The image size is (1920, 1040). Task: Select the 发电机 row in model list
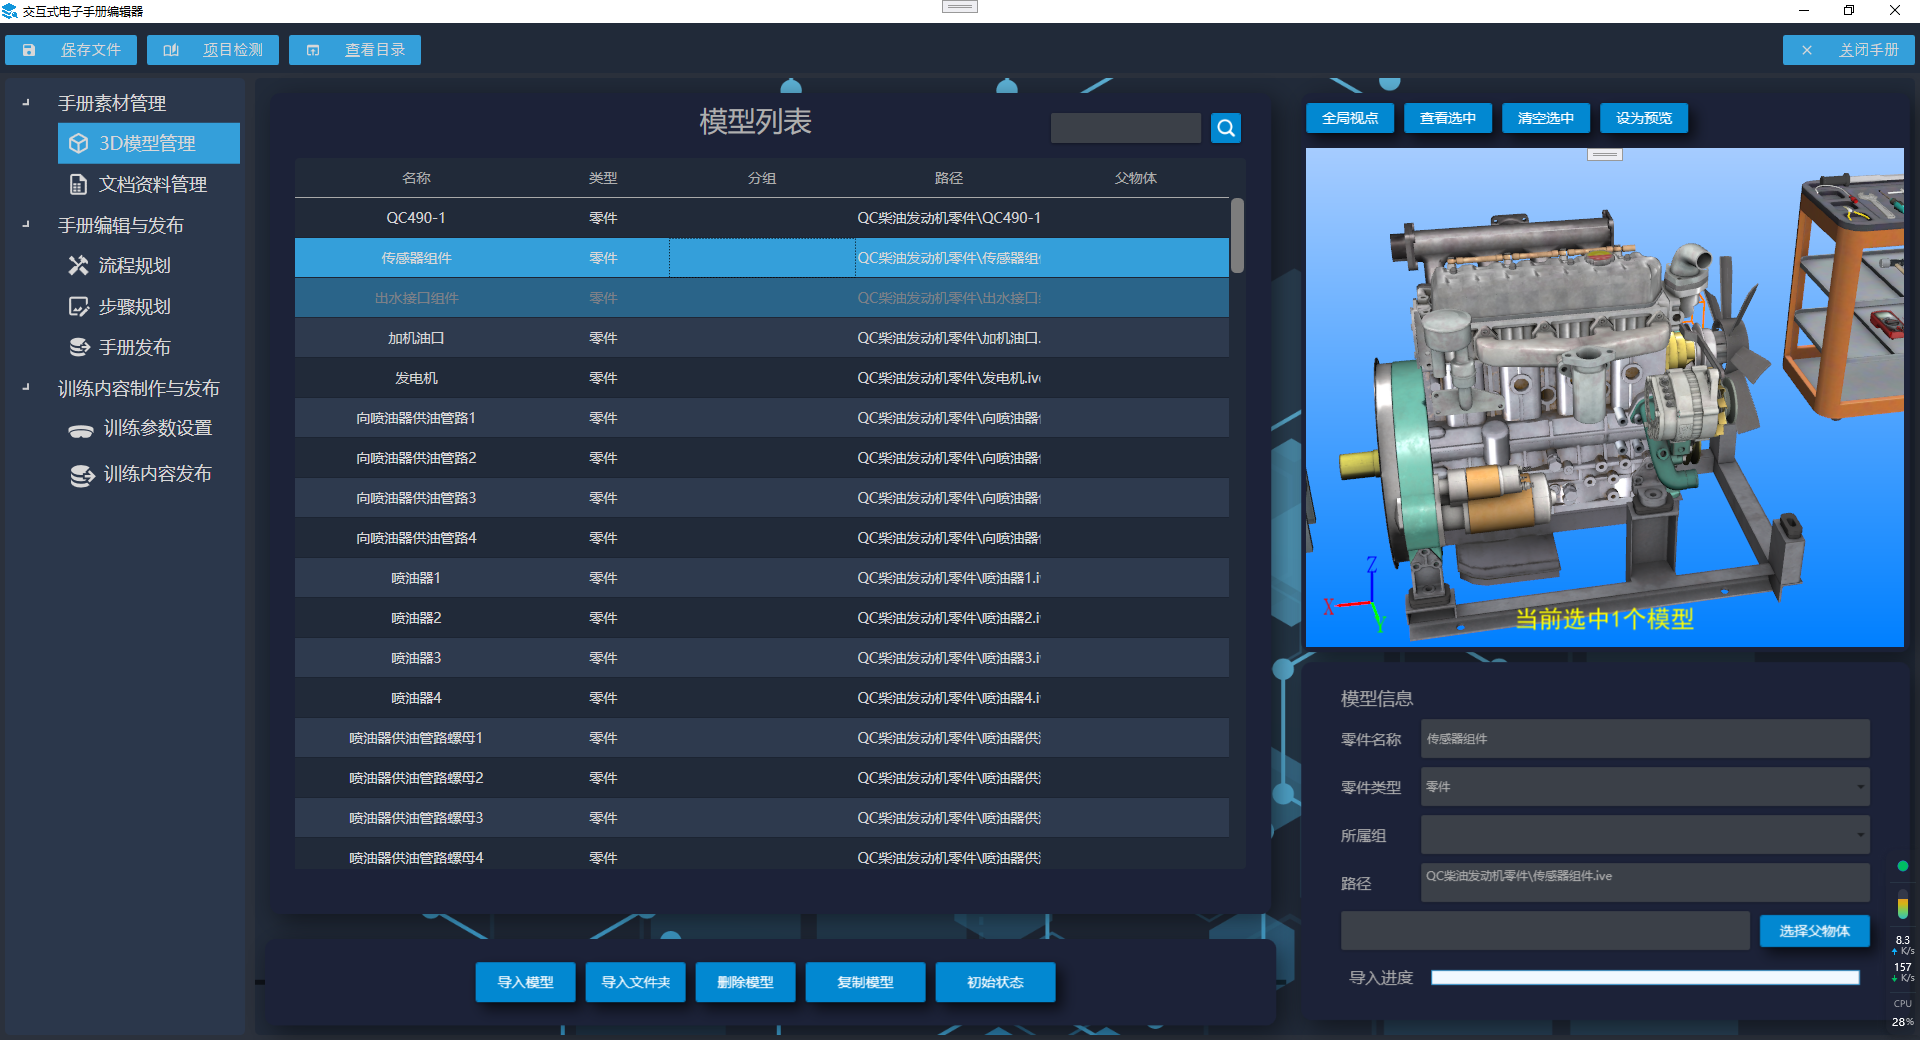pyautogui.click(x=416, y=378)
